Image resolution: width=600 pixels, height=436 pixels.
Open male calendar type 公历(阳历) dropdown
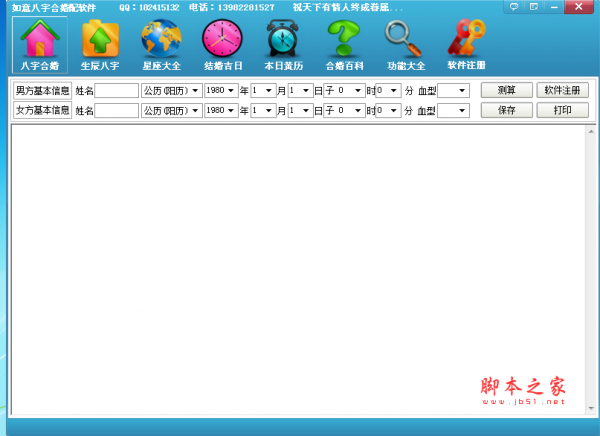[171, 91]
